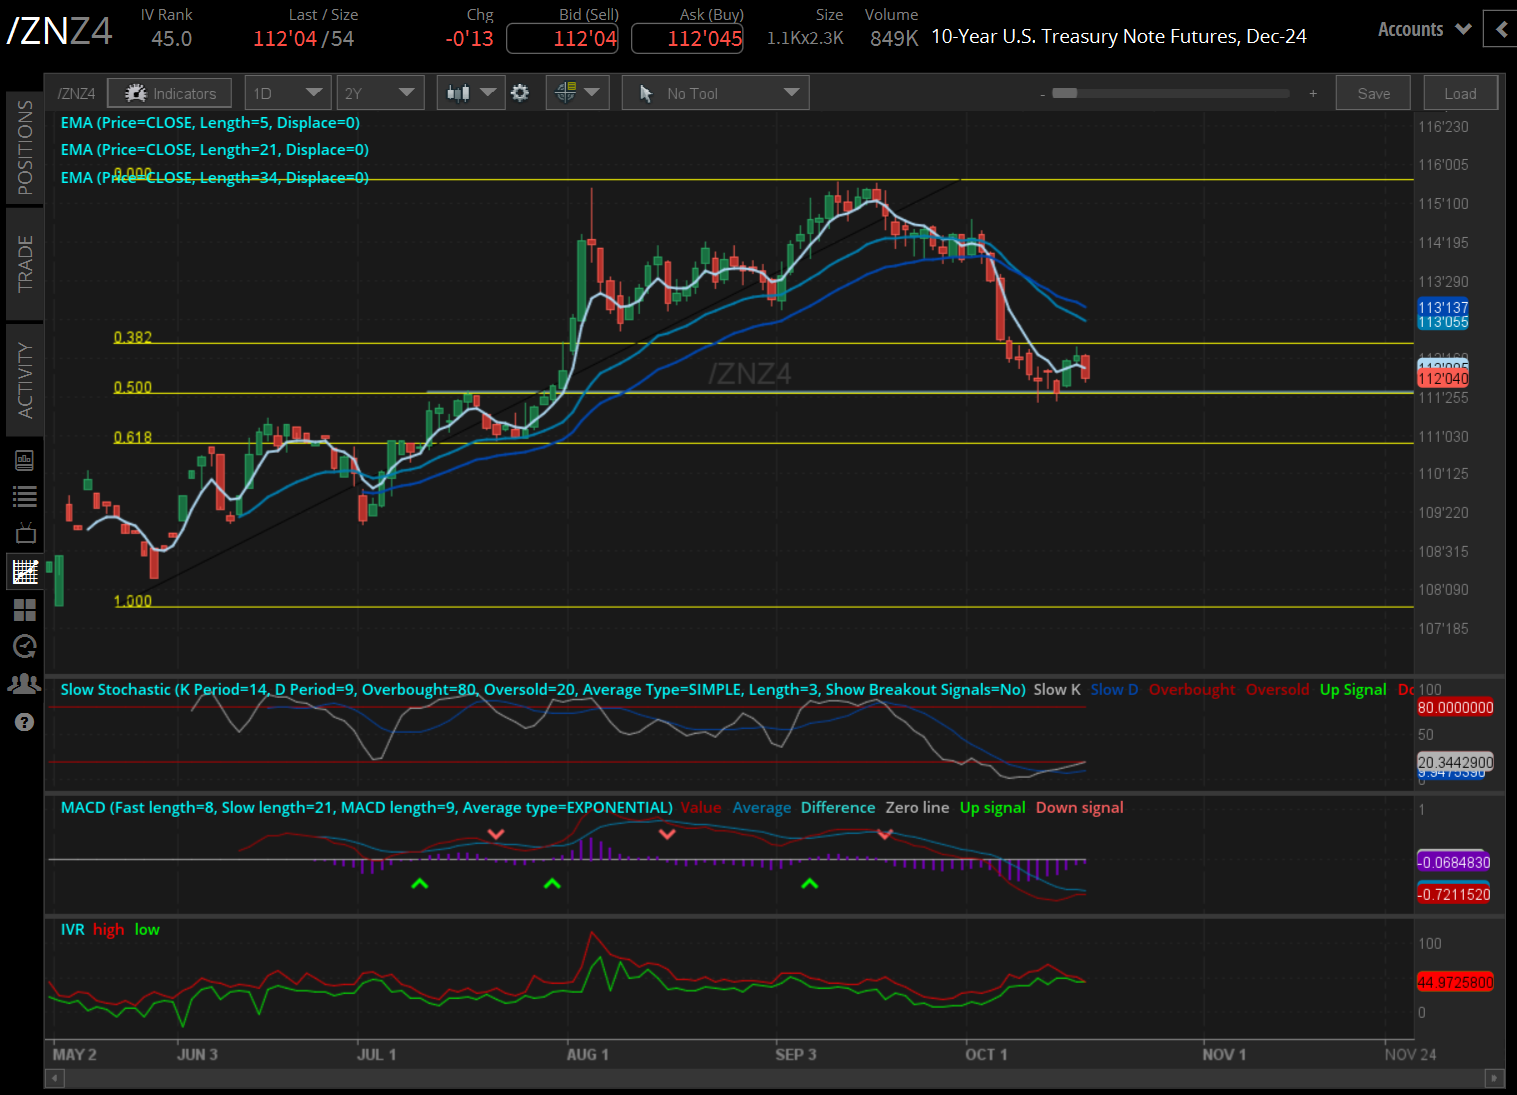Open the people follow icon in sidebar
The height and width of the screenshot is (1095, 1517).
pyautogui.click(x=25, y=684)
